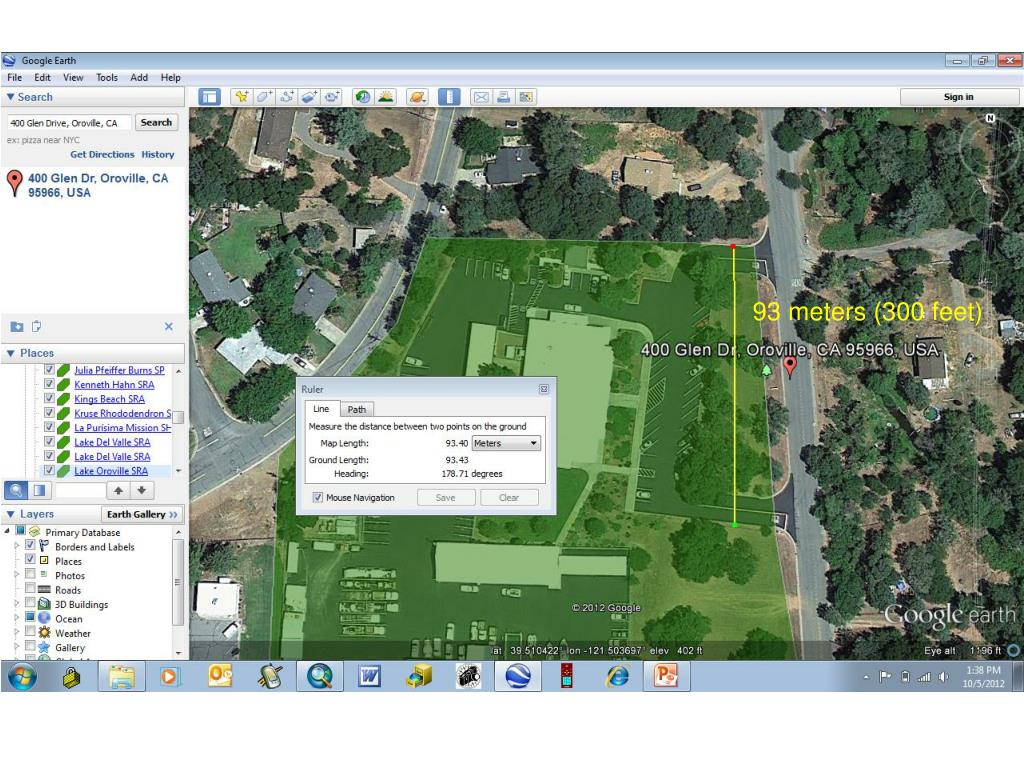This screenshot has width=1024, height=768.
Task: Add a placemark with the pushpin tool
Action: point(242,97)
